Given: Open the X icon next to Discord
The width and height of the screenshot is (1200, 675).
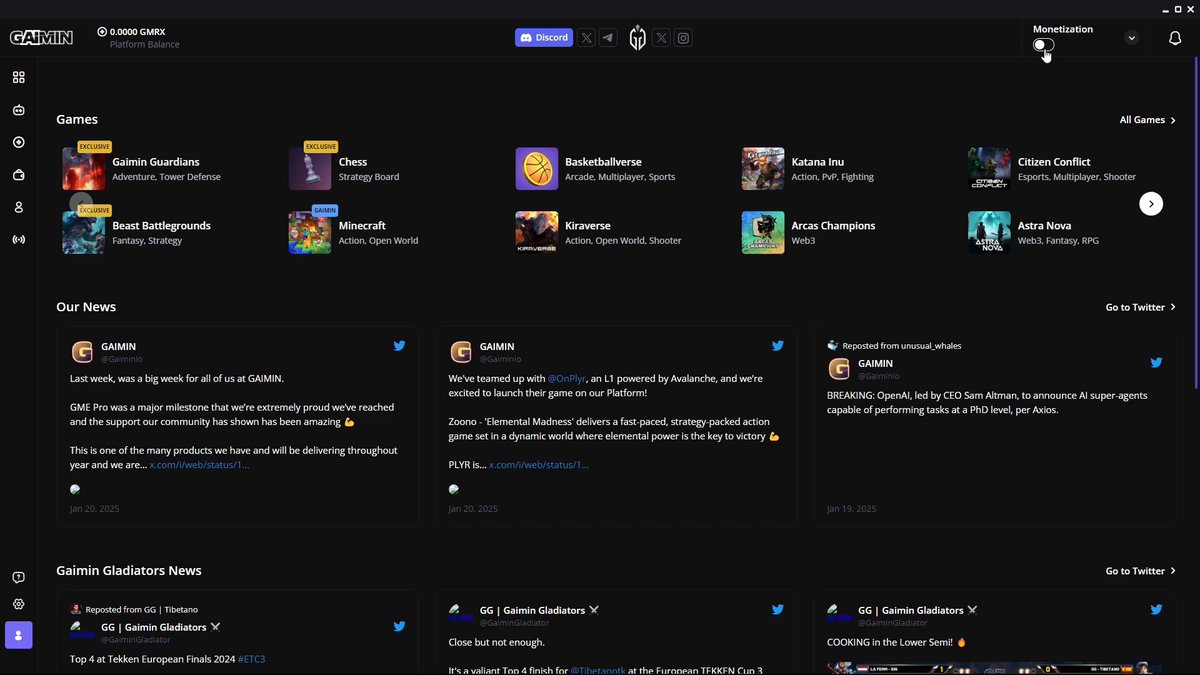Looking at the screenshot, I should [587, 38].
